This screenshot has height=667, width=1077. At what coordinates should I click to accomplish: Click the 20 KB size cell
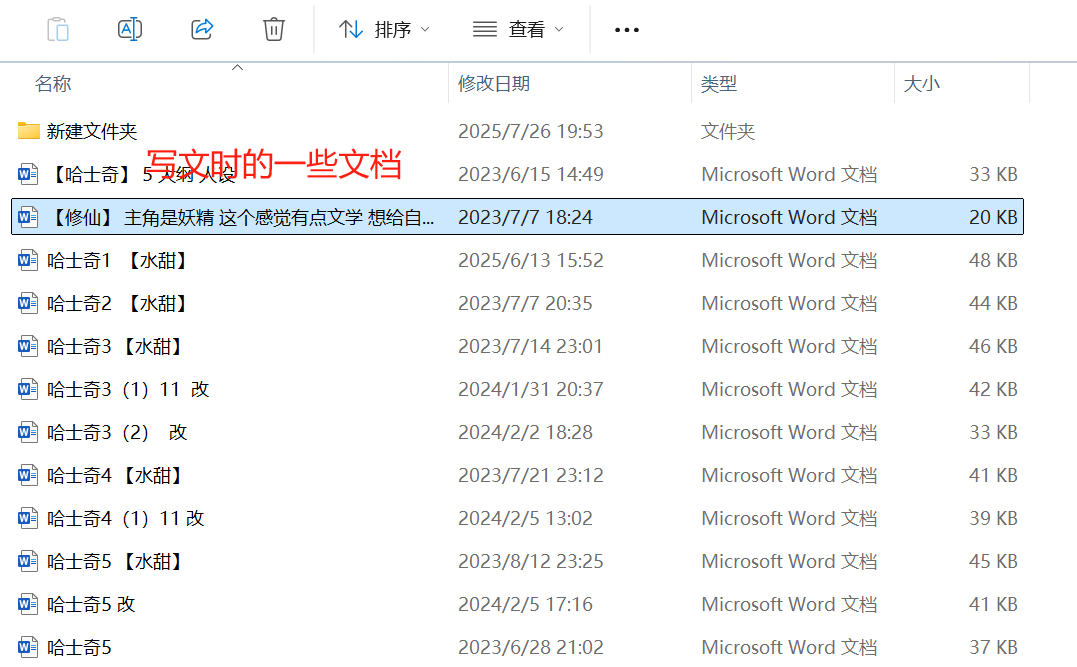point(993,217)
